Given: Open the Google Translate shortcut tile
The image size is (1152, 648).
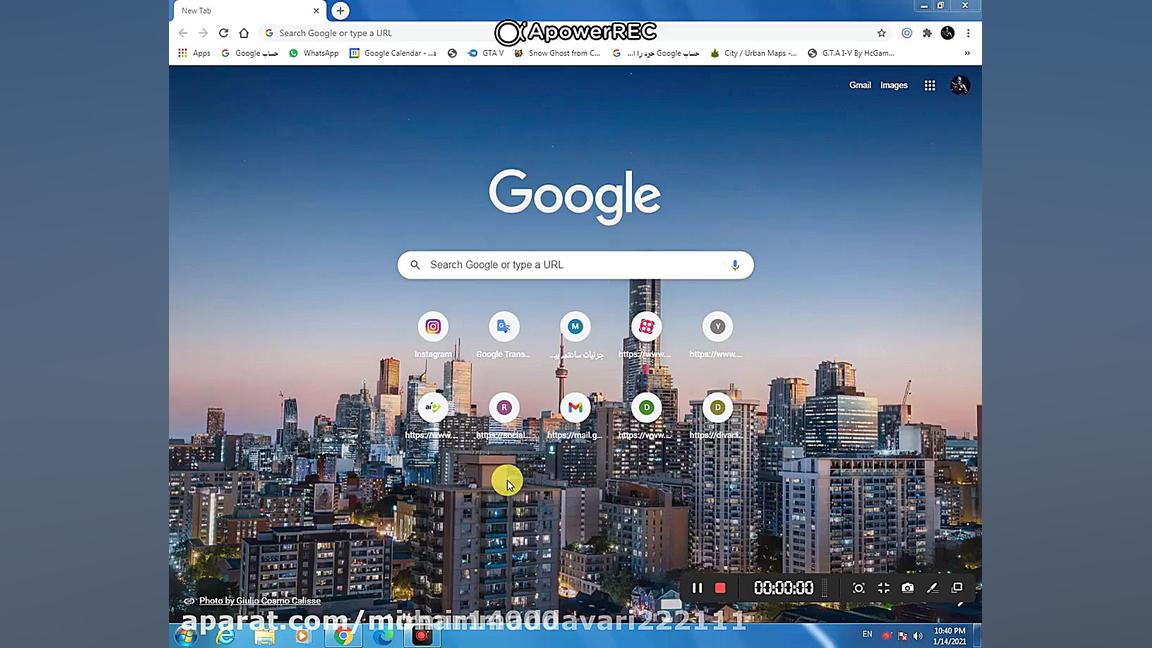Looking at the screenshot, I should click(x=503, y=326).
